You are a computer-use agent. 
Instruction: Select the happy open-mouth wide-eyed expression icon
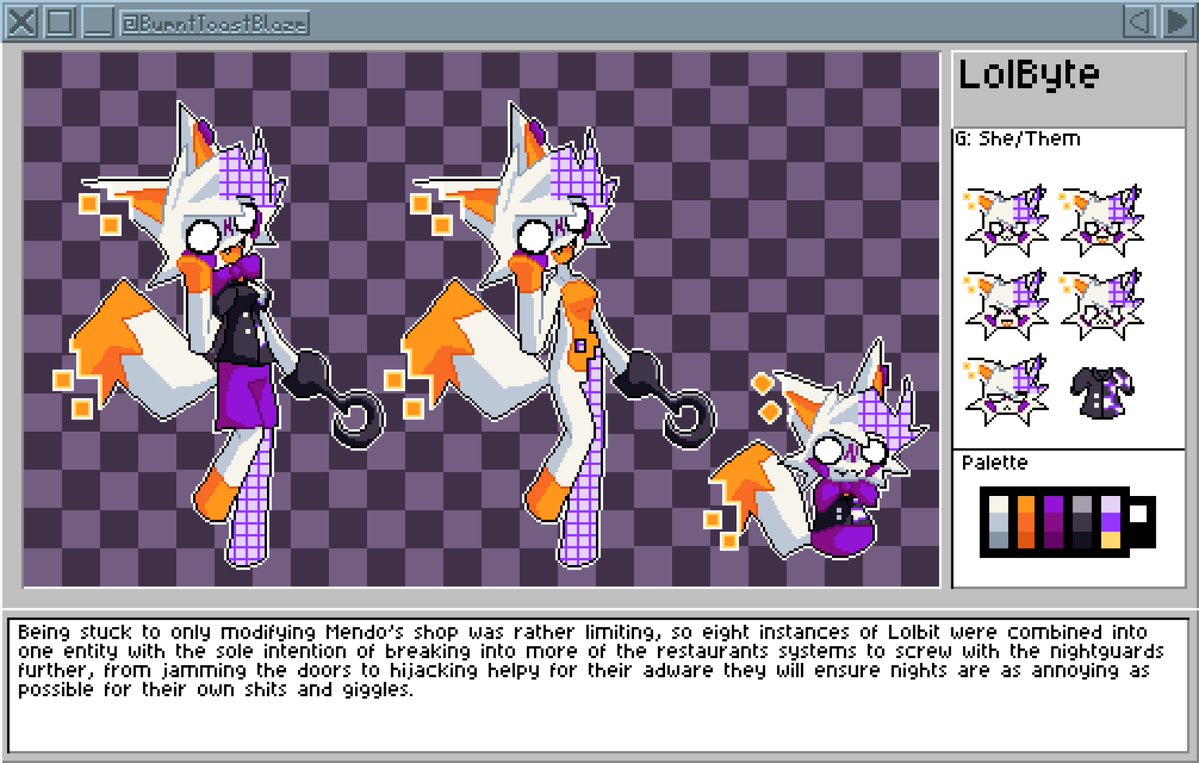(x=1102, y=222)
